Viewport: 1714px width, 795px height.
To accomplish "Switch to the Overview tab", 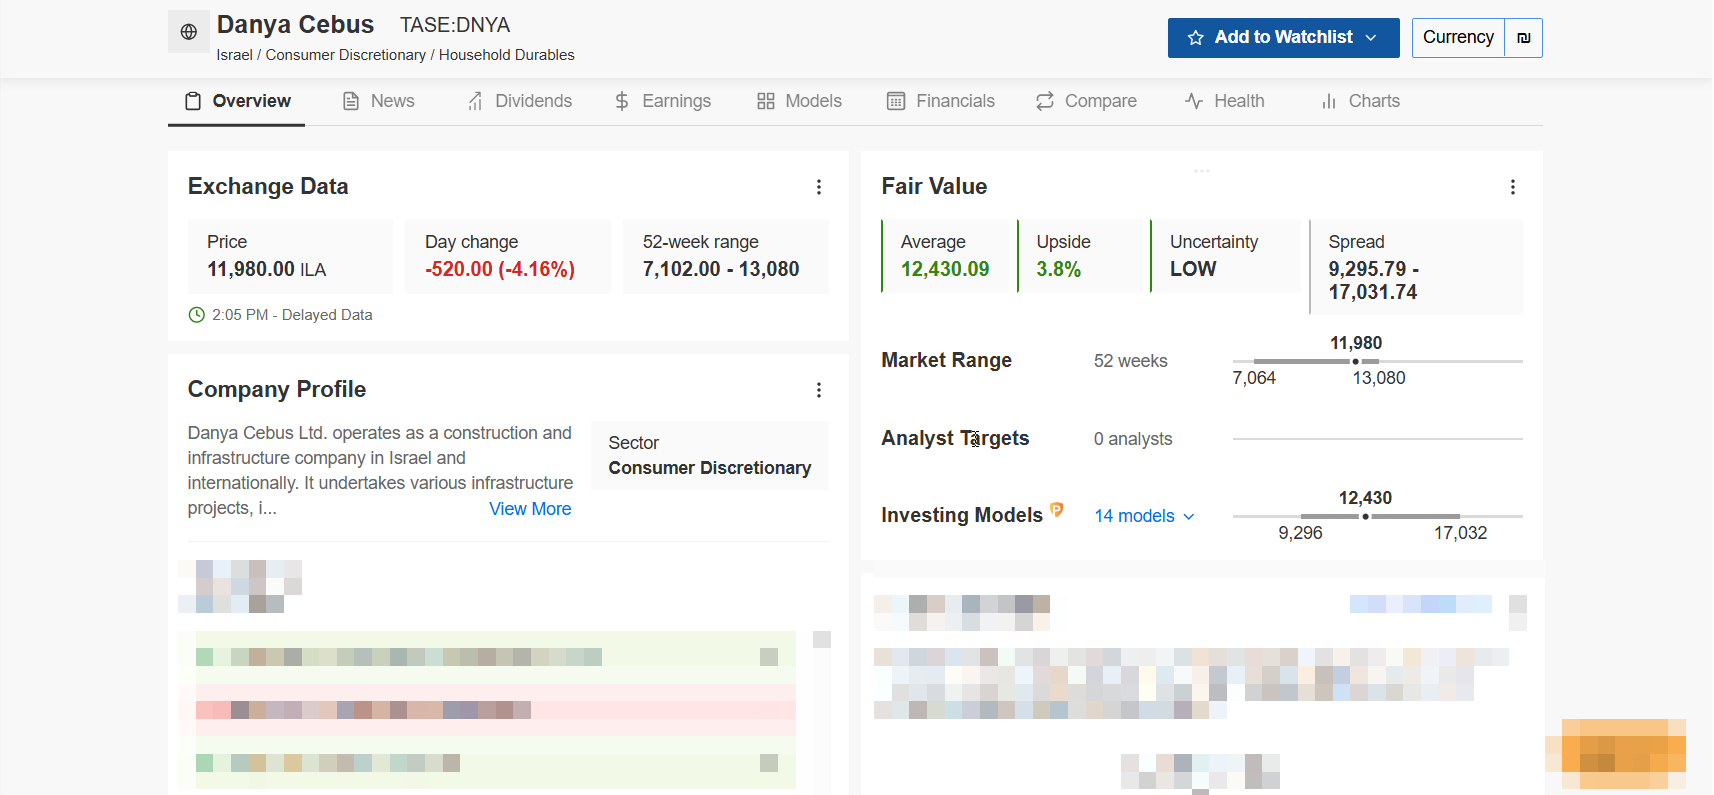I will point(237,101).
